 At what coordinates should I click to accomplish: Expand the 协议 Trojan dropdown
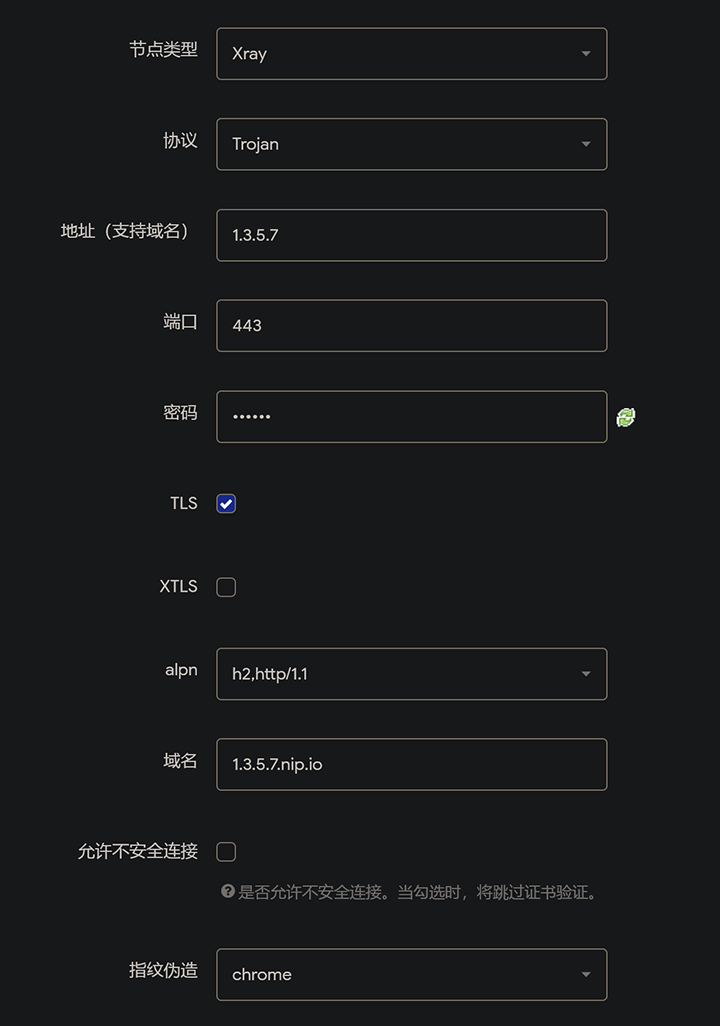click(x=412, y=144)
